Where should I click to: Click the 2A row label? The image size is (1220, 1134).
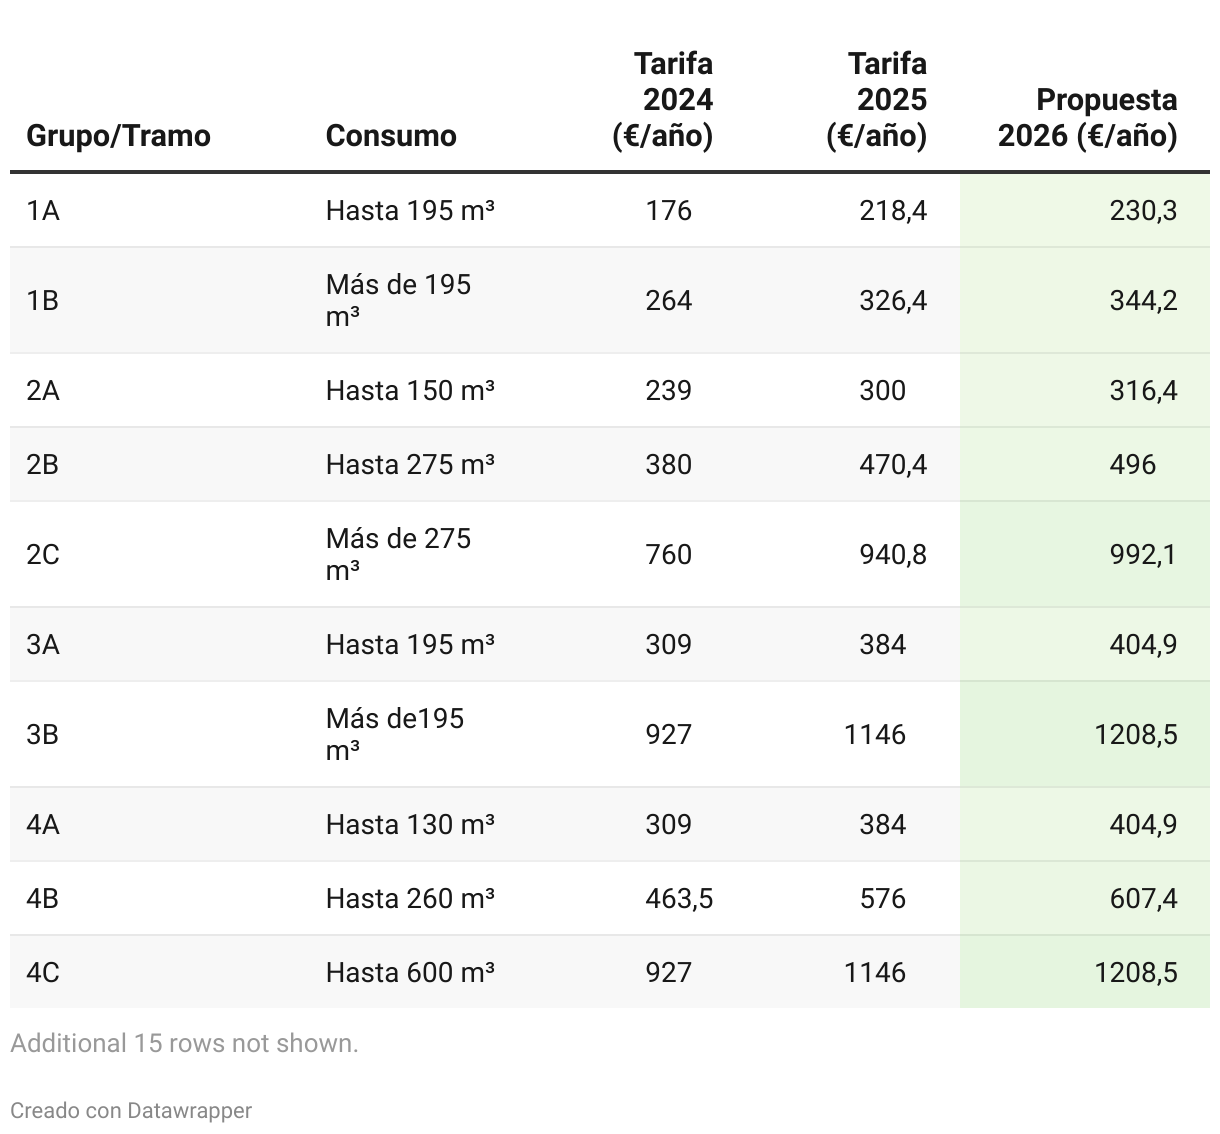point(43,391)
